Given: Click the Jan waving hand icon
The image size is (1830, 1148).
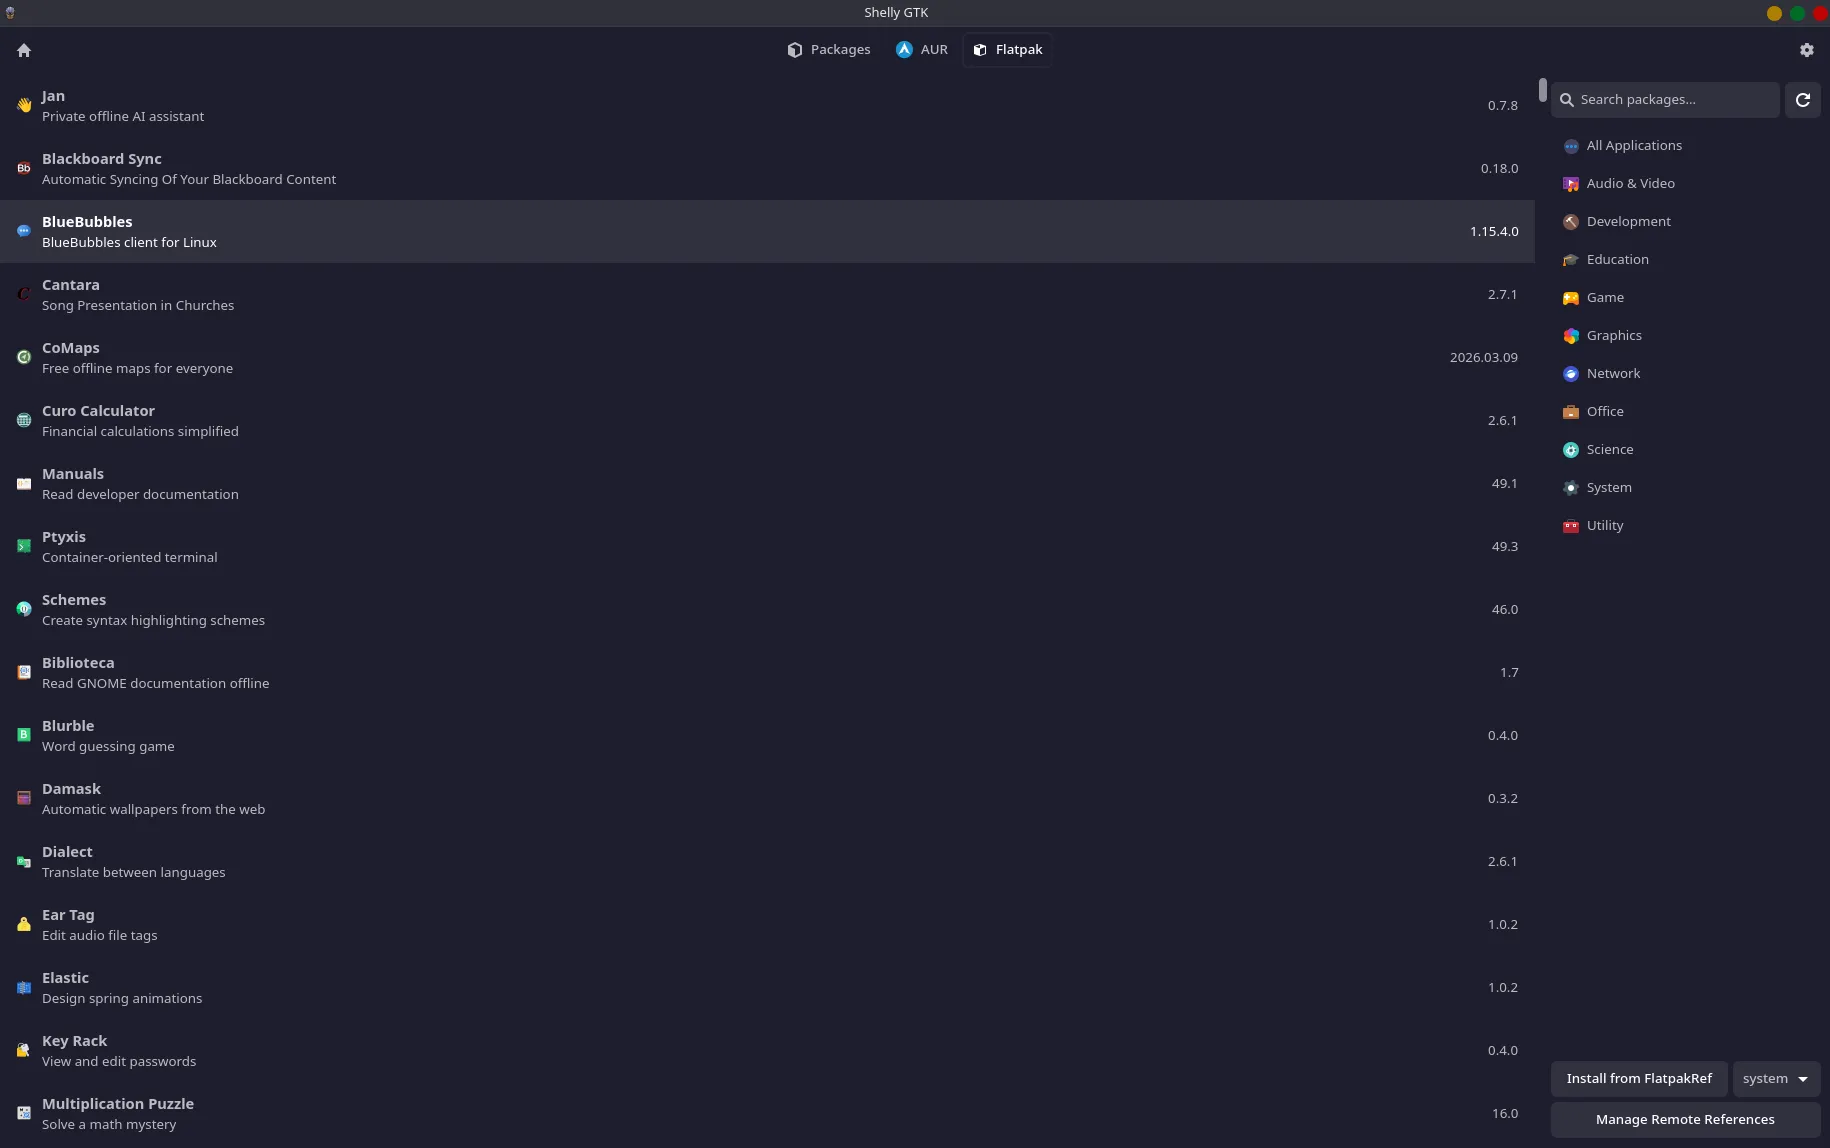Looking at the screenshot, I should 24,105.
